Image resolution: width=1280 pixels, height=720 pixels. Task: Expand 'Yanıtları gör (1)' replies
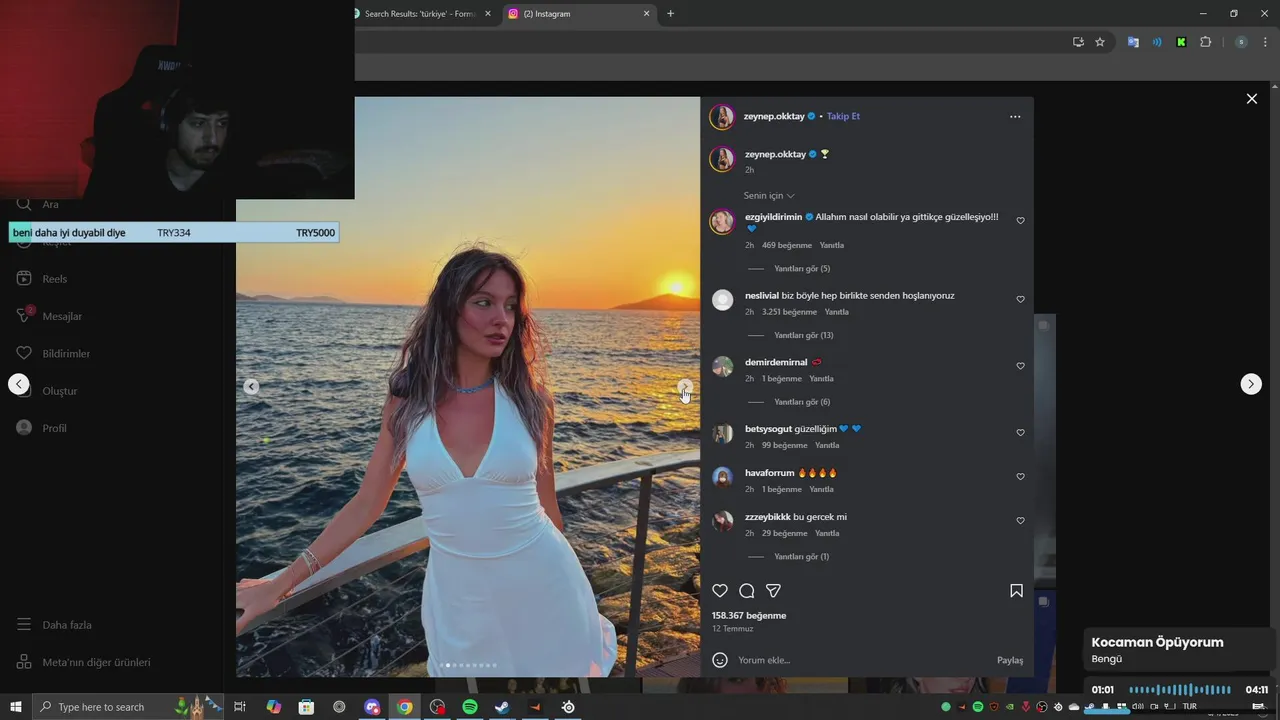tap(802, 557)
